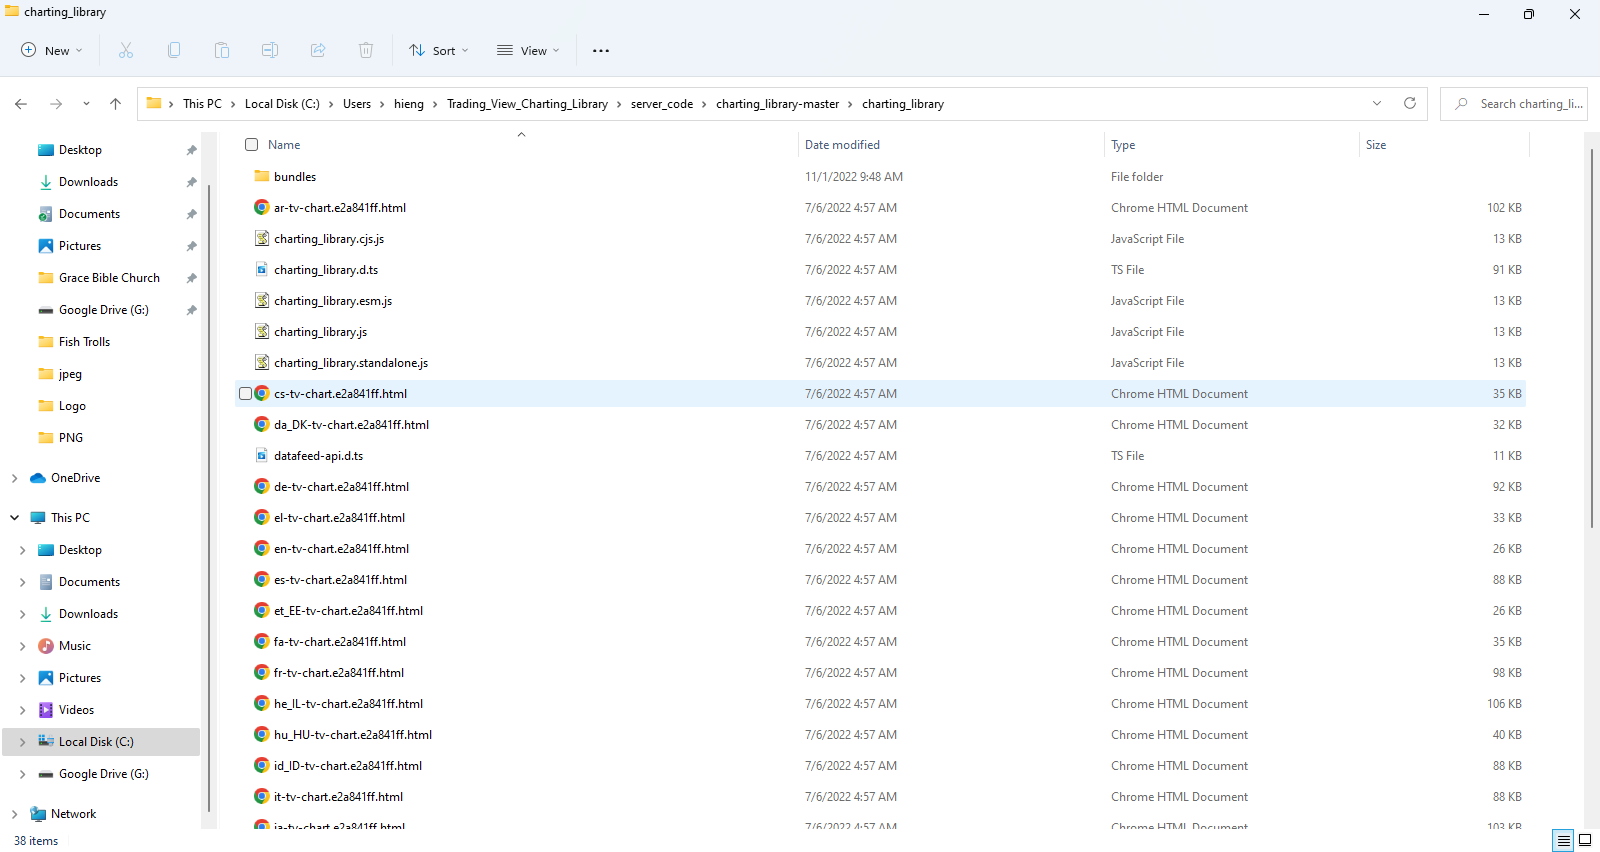Click the file list vertical scrollbar

pyautogui.click(x=1592, y=338)
